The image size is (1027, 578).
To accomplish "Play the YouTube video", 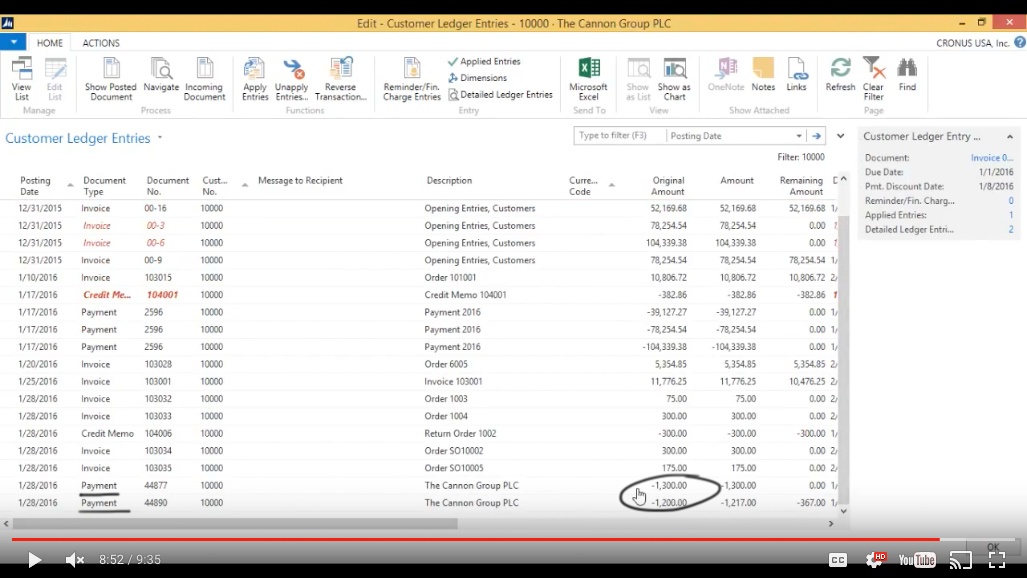I will coord(34,560).
